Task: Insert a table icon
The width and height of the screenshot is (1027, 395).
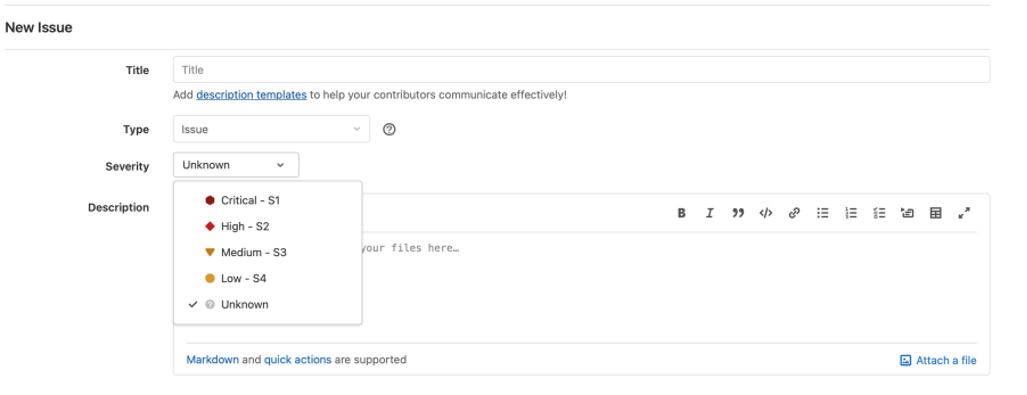Action: pos(936,213)
